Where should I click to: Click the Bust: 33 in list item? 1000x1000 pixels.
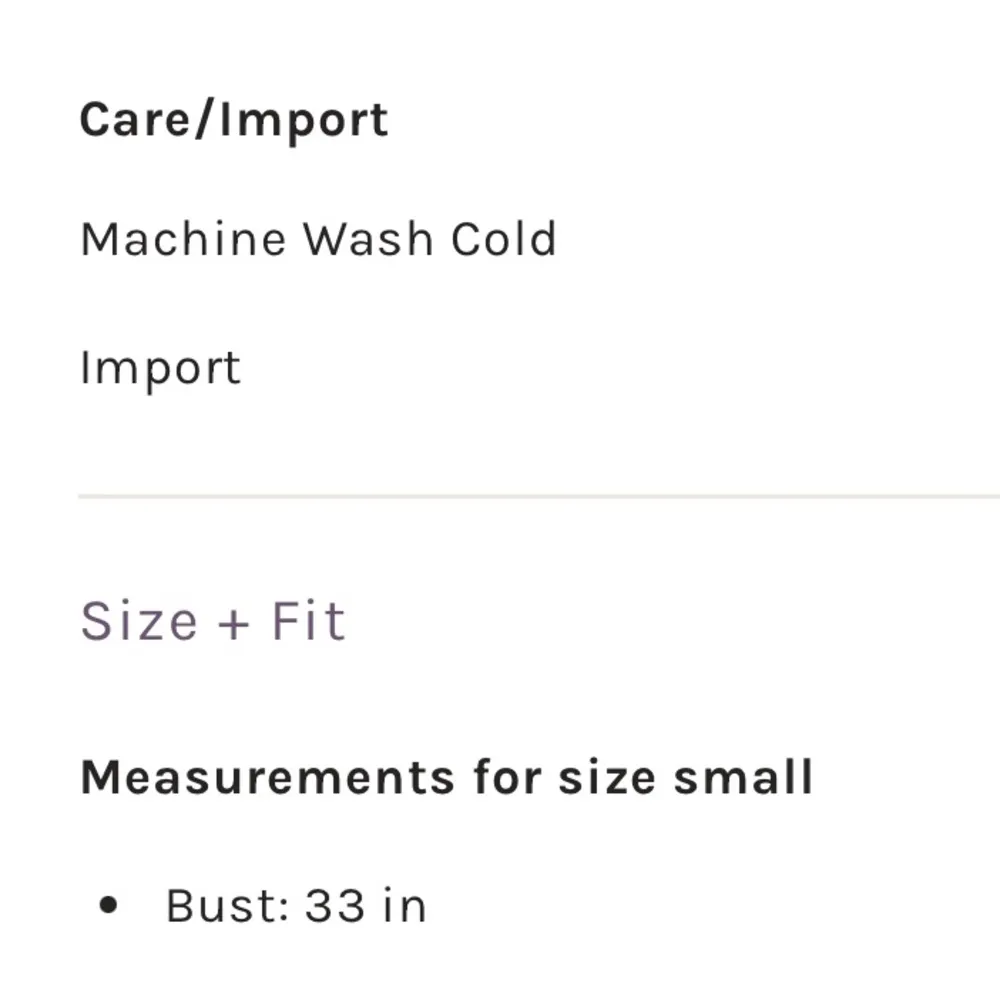[296, 906]
